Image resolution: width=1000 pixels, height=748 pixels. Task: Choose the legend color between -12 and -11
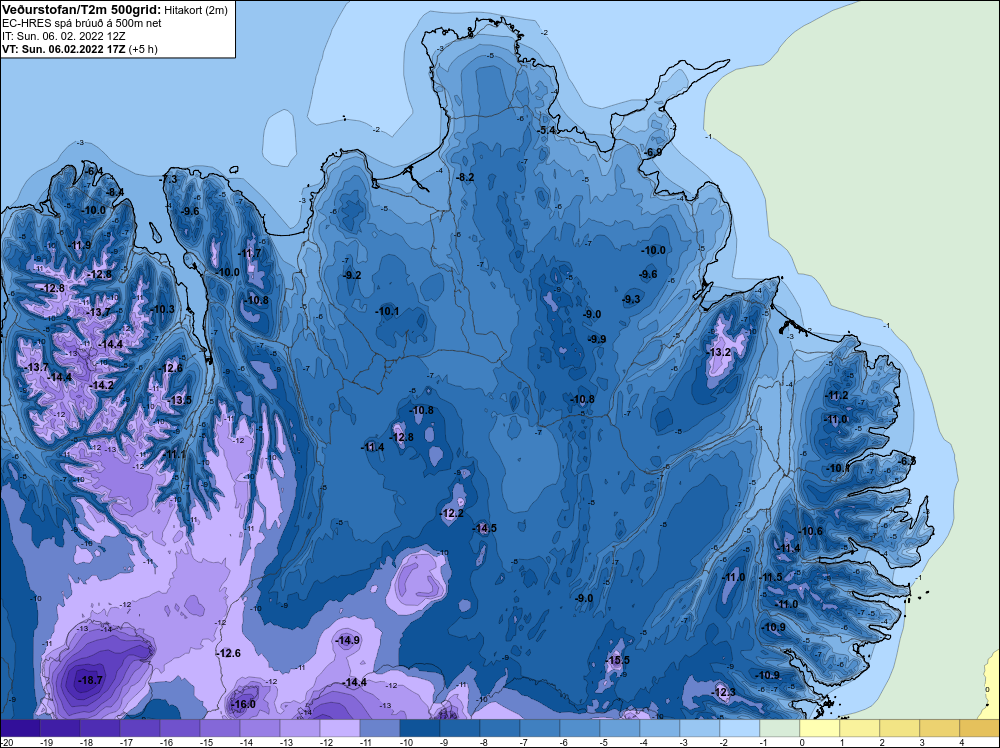340,728
